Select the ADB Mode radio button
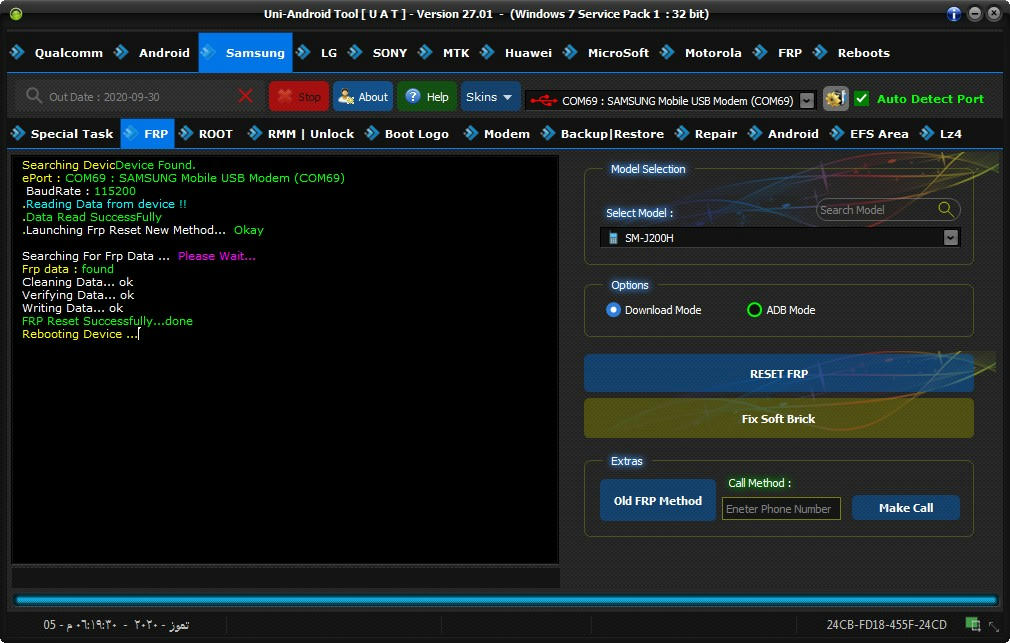 tap(754, 310)
